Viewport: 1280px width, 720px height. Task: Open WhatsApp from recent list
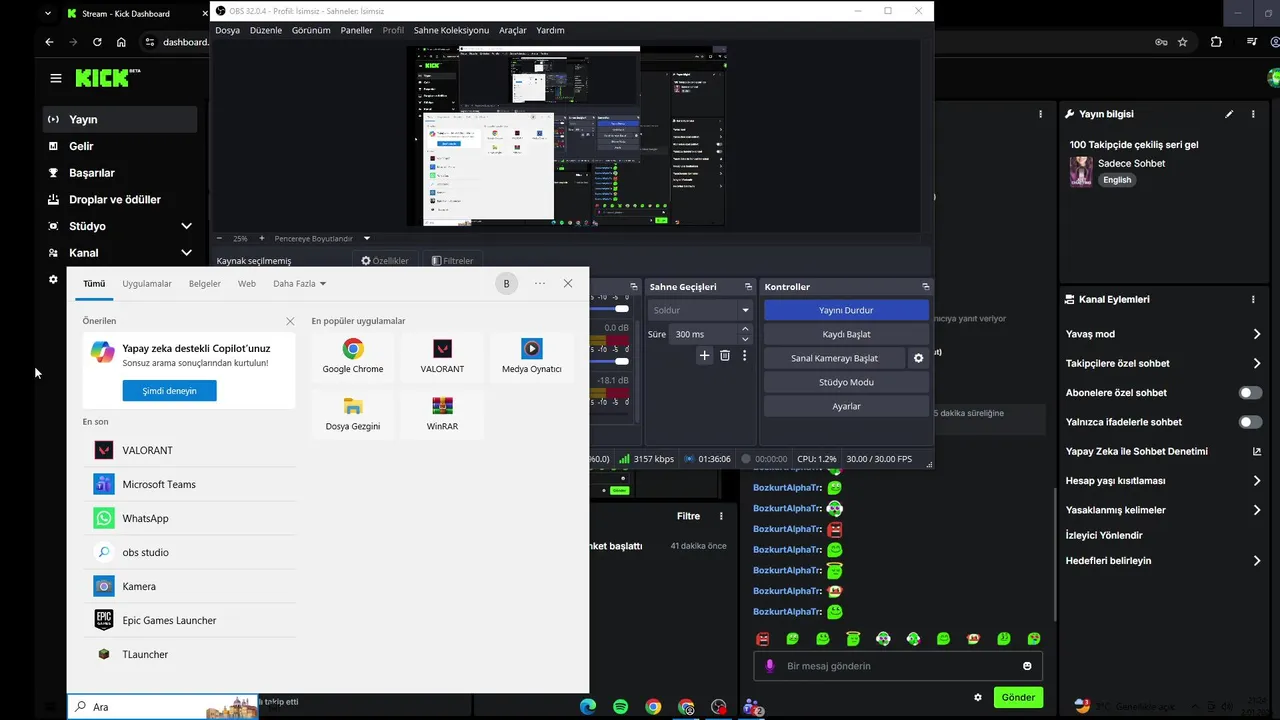pos(190,518)
